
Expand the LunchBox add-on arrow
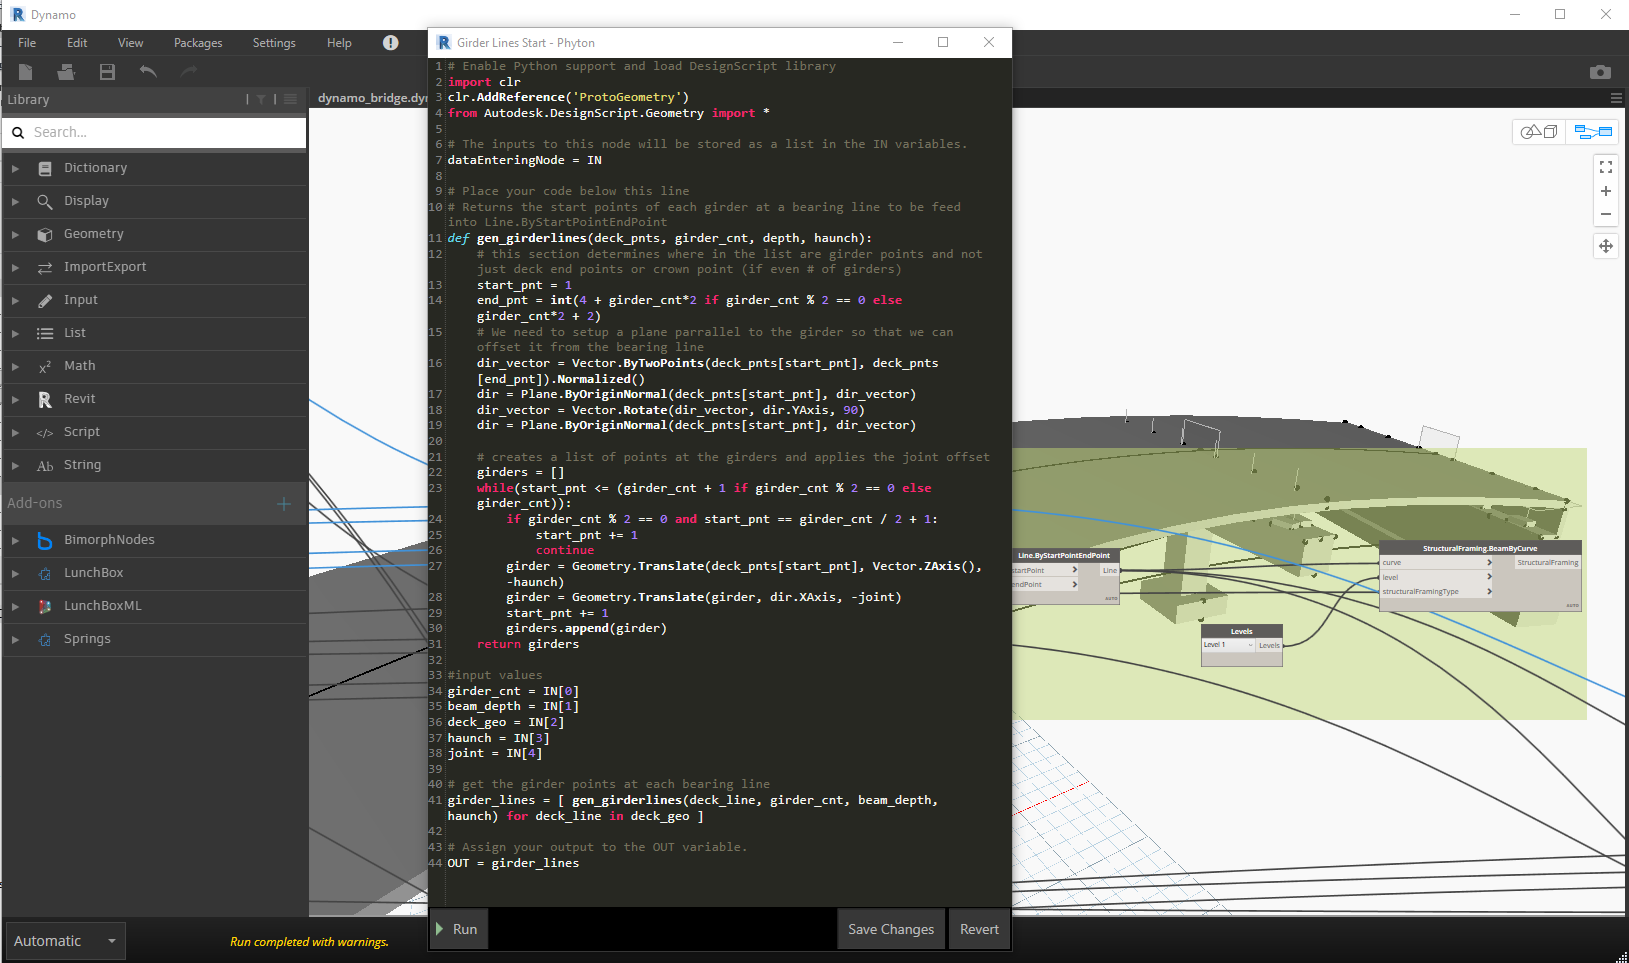[x=15, y=573]
